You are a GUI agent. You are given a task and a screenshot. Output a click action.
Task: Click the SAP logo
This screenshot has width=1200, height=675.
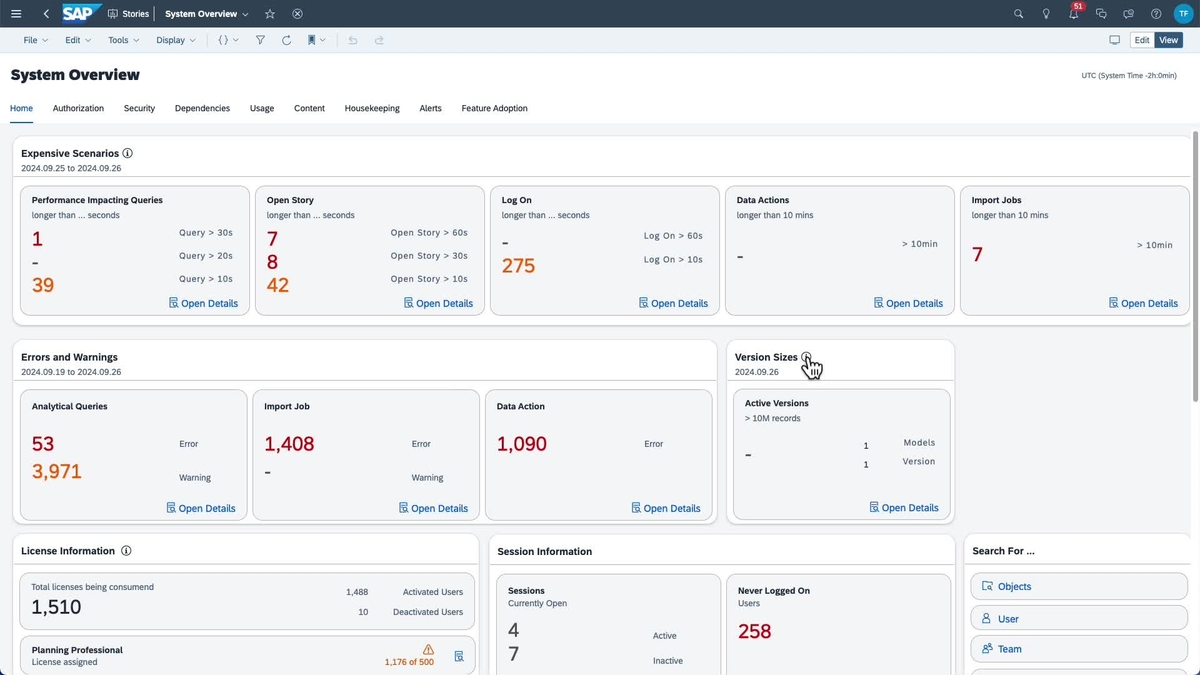[79, 14]
